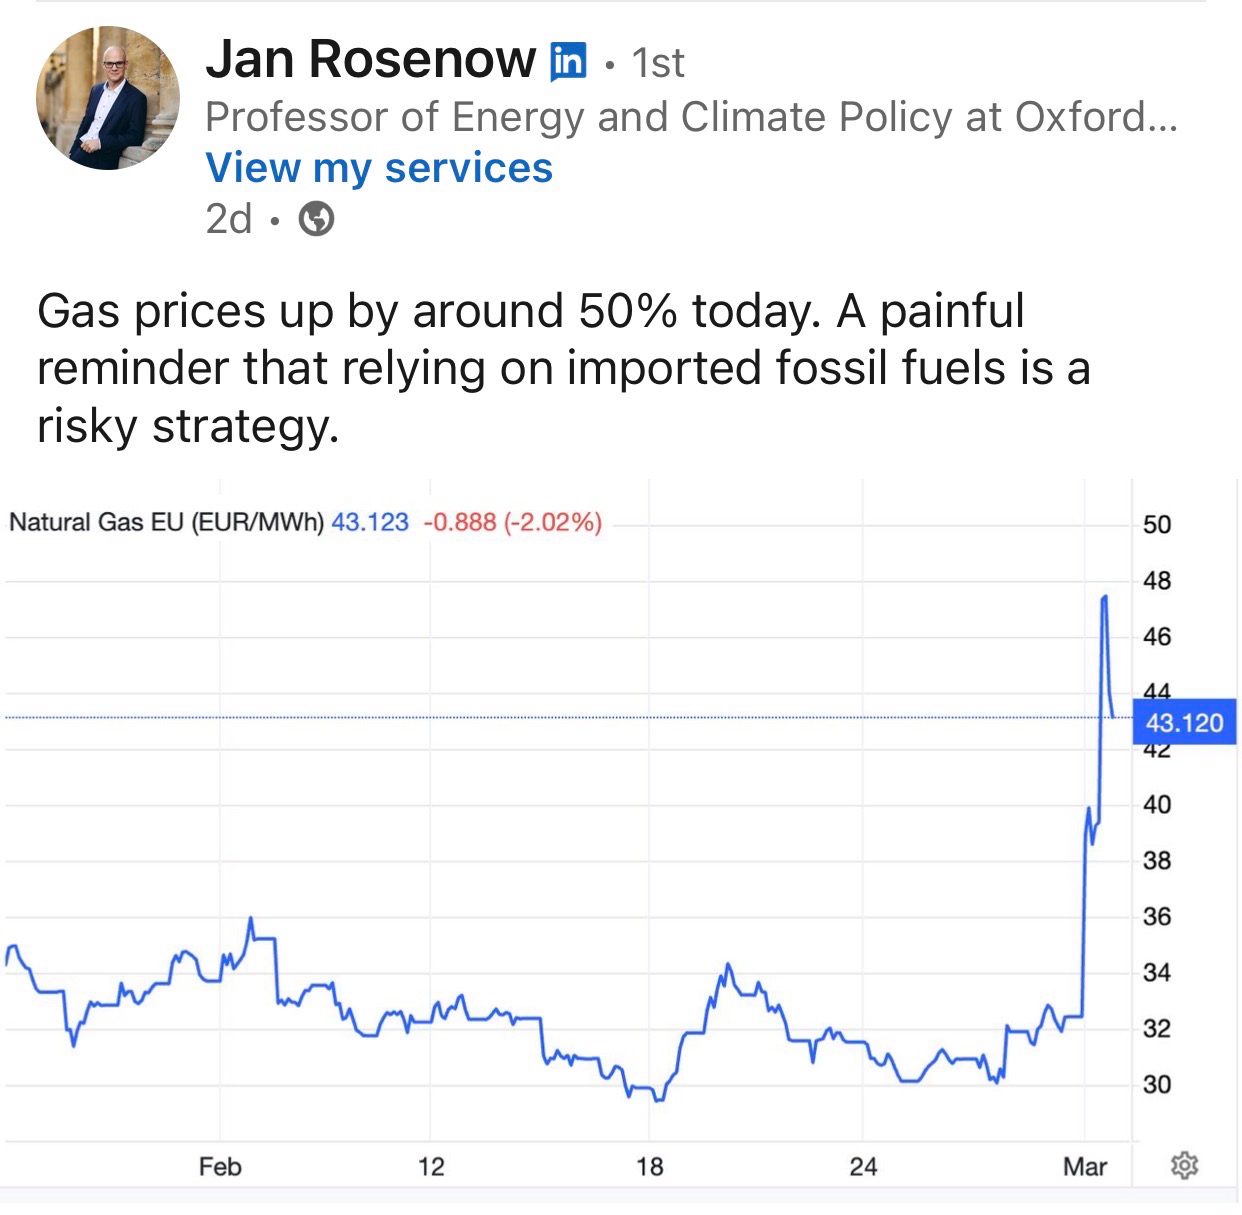
Task: Click the post text about gas prices
Action: pyautogui.click(x=560, y=367)
